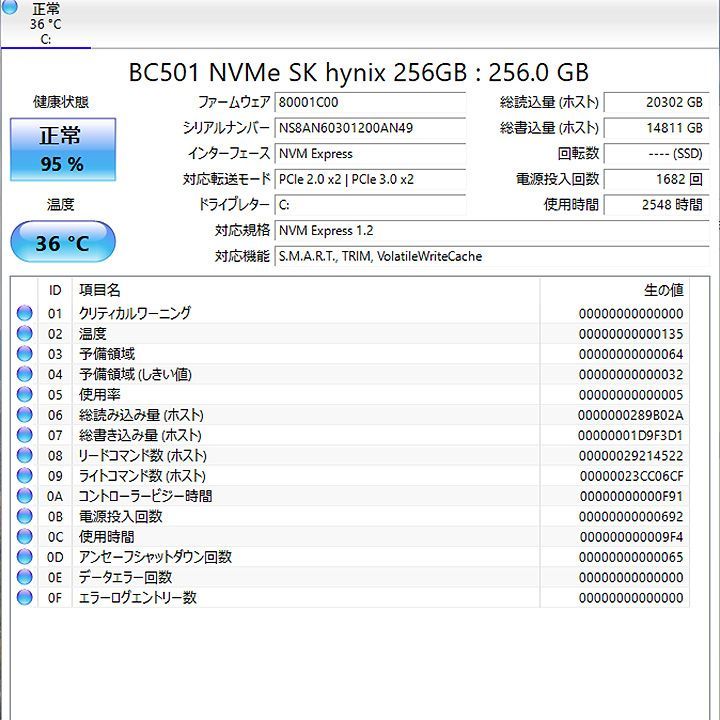Click the standard field NVM Express 1.2

[492, 231]
